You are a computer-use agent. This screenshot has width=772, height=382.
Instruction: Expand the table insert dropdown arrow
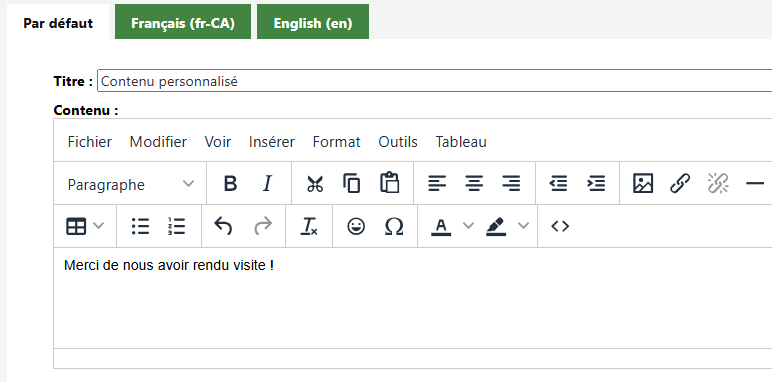click(98, 226)
